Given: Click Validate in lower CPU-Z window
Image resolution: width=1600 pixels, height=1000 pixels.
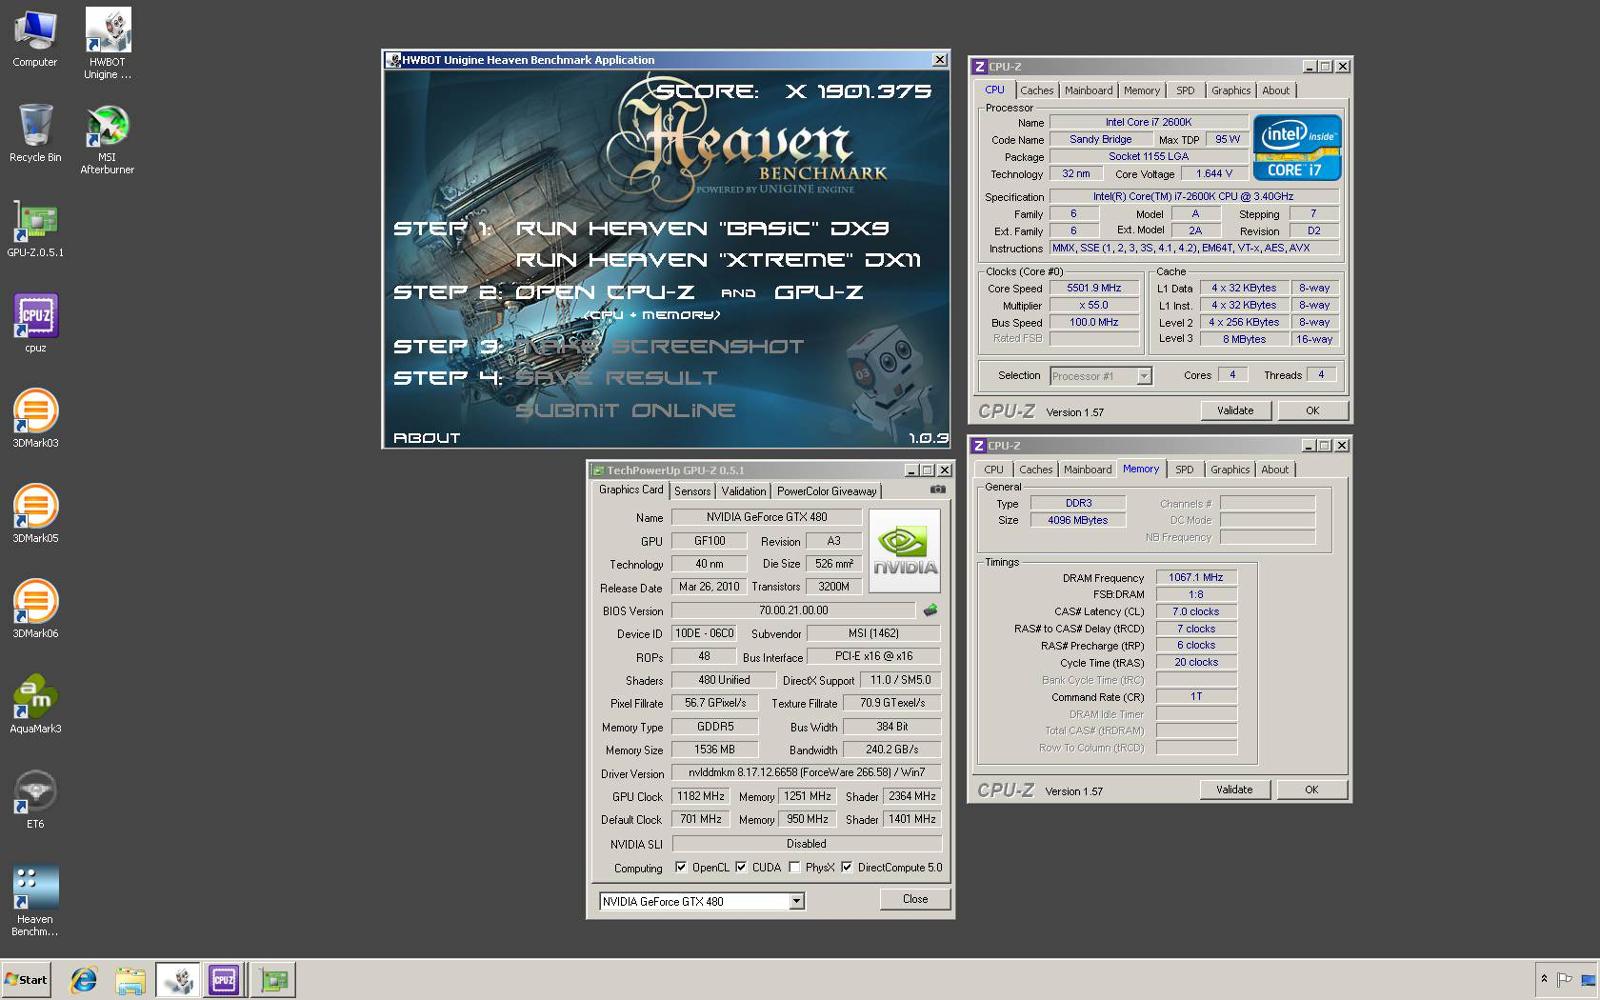Looking at the screenshot, I should click(1234, 789).
